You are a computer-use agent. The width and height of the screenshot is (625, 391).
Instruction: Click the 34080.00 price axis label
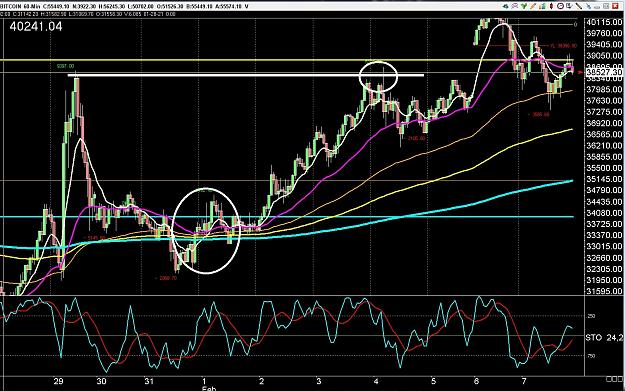604,213
